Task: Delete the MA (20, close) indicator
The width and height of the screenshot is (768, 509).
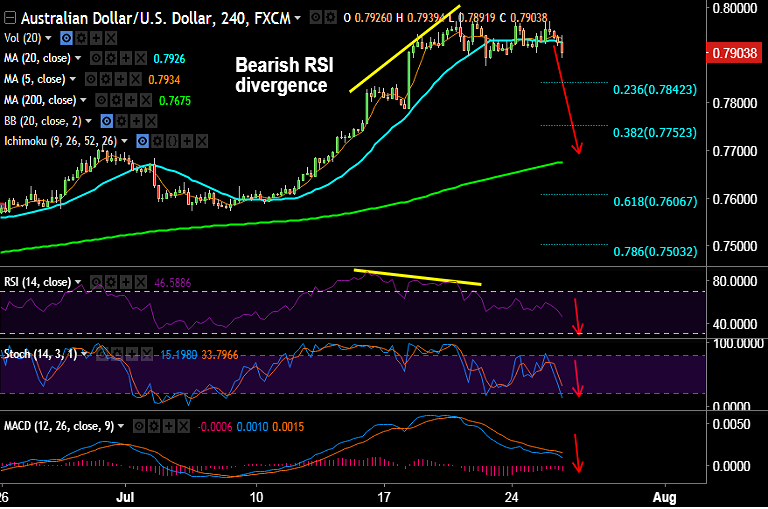Action: tap(141, 58)
